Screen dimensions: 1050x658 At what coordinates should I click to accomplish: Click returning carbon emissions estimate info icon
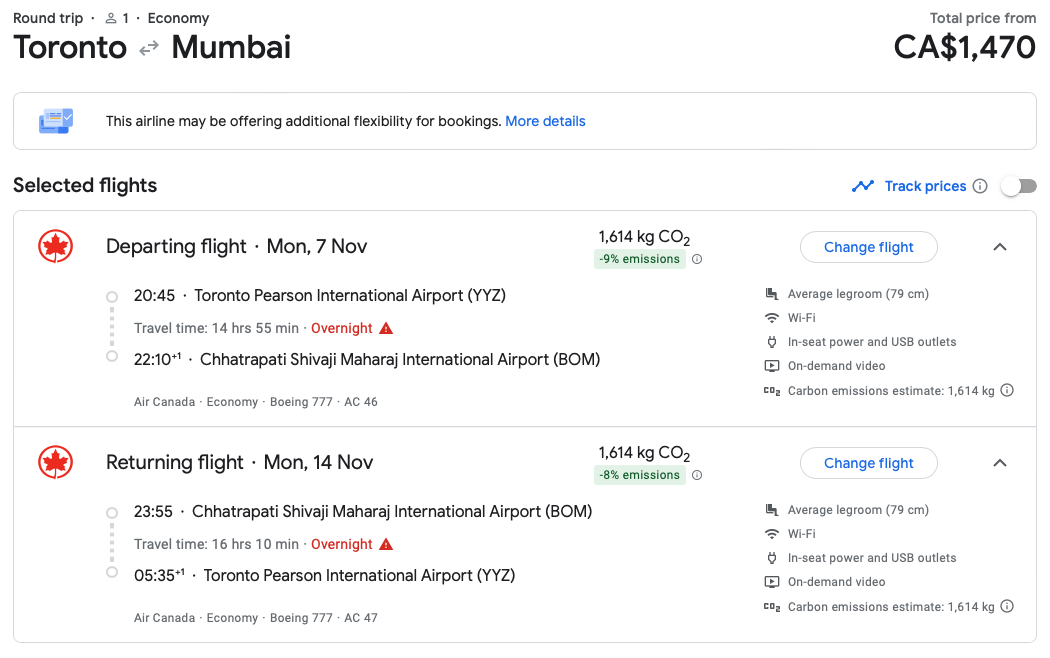(x=1007, y=606)
